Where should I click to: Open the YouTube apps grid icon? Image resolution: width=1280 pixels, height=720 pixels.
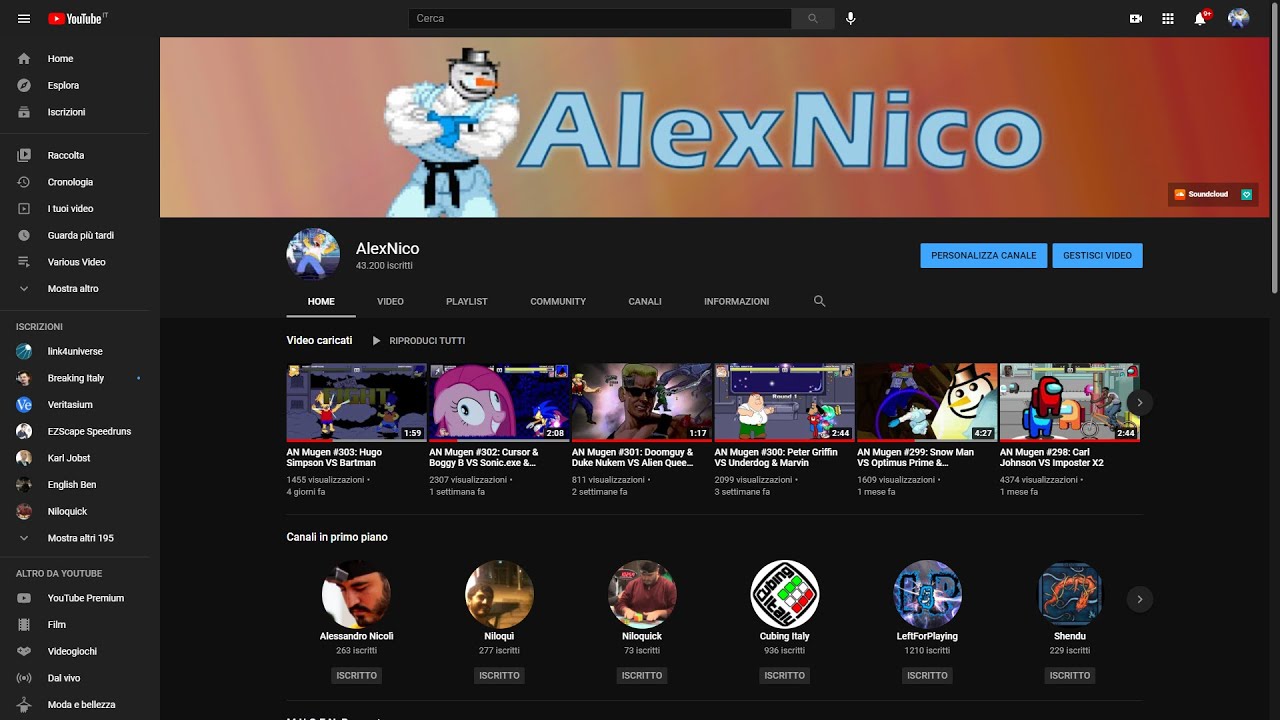1168,18
